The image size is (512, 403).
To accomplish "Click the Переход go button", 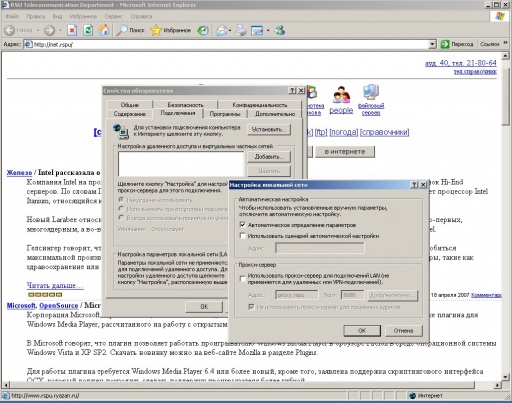I will [457, 44].
